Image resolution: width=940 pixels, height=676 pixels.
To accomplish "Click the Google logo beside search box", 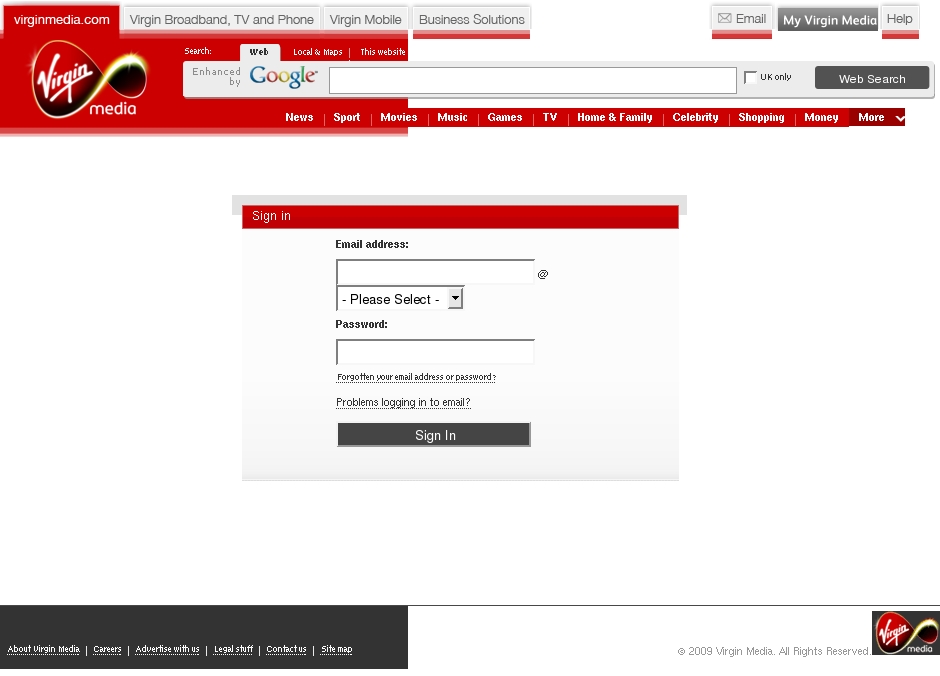I will (x=283, y=76).
